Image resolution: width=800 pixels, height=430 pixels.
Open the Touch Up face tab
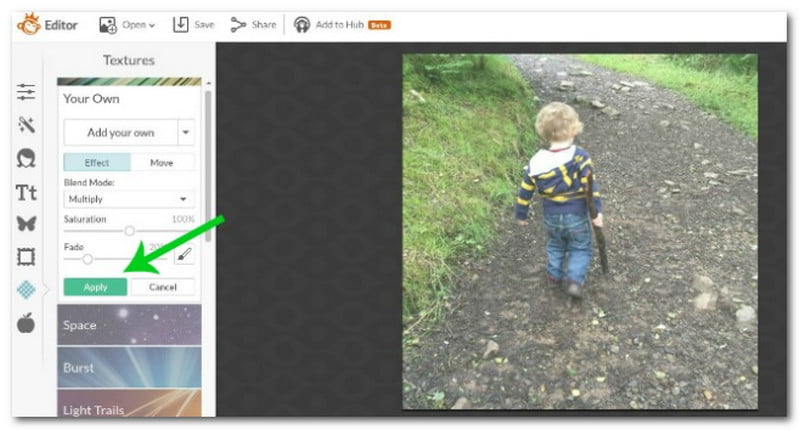click(x=26, y=158)
